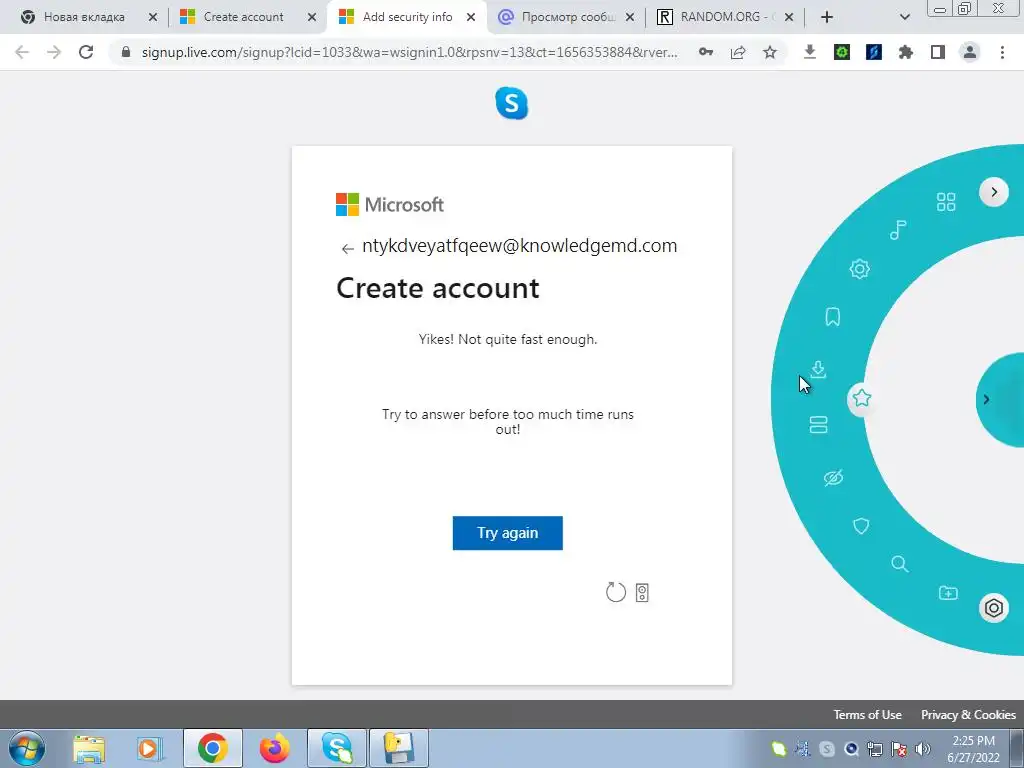Click the green extension icon in toolbar
Viewport: 1024px width, 768px height.
842,52
